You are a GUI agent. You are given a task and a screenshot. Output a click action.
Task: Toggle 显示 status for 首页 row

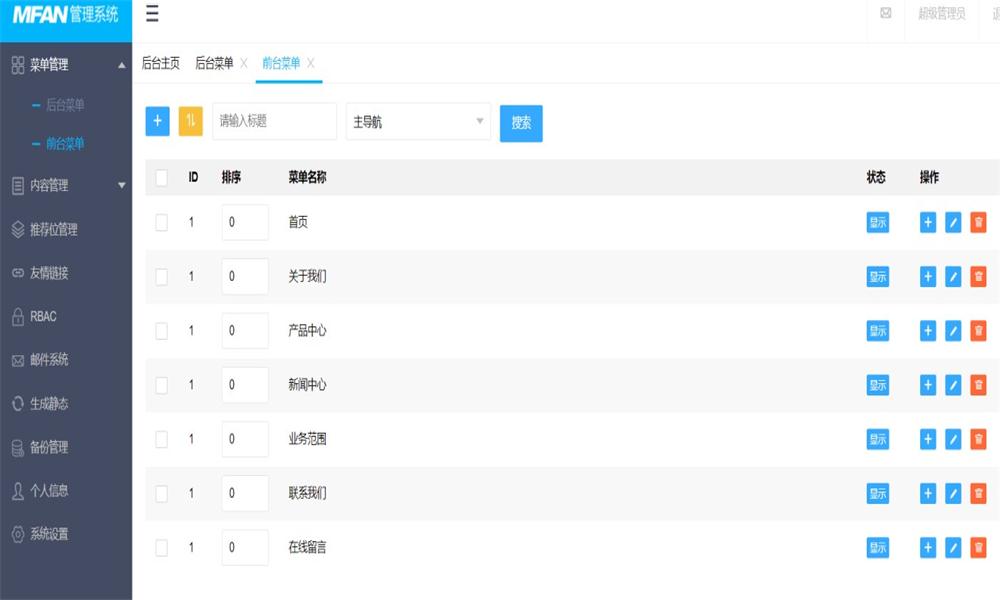click(878, 223)
